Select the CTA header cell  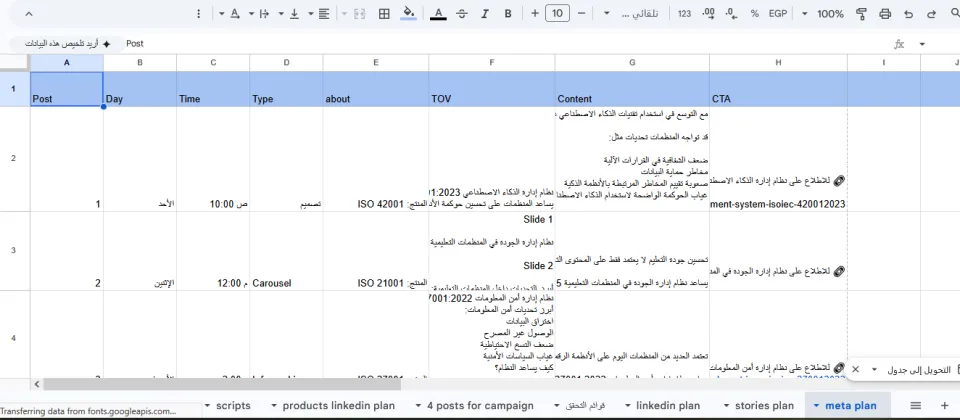point(778,89)
